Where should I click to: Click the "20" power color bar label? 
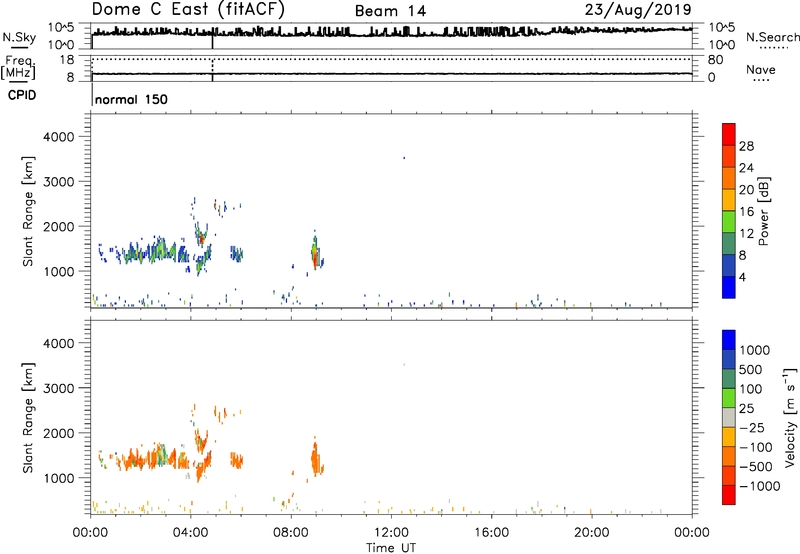coord(746,190)
